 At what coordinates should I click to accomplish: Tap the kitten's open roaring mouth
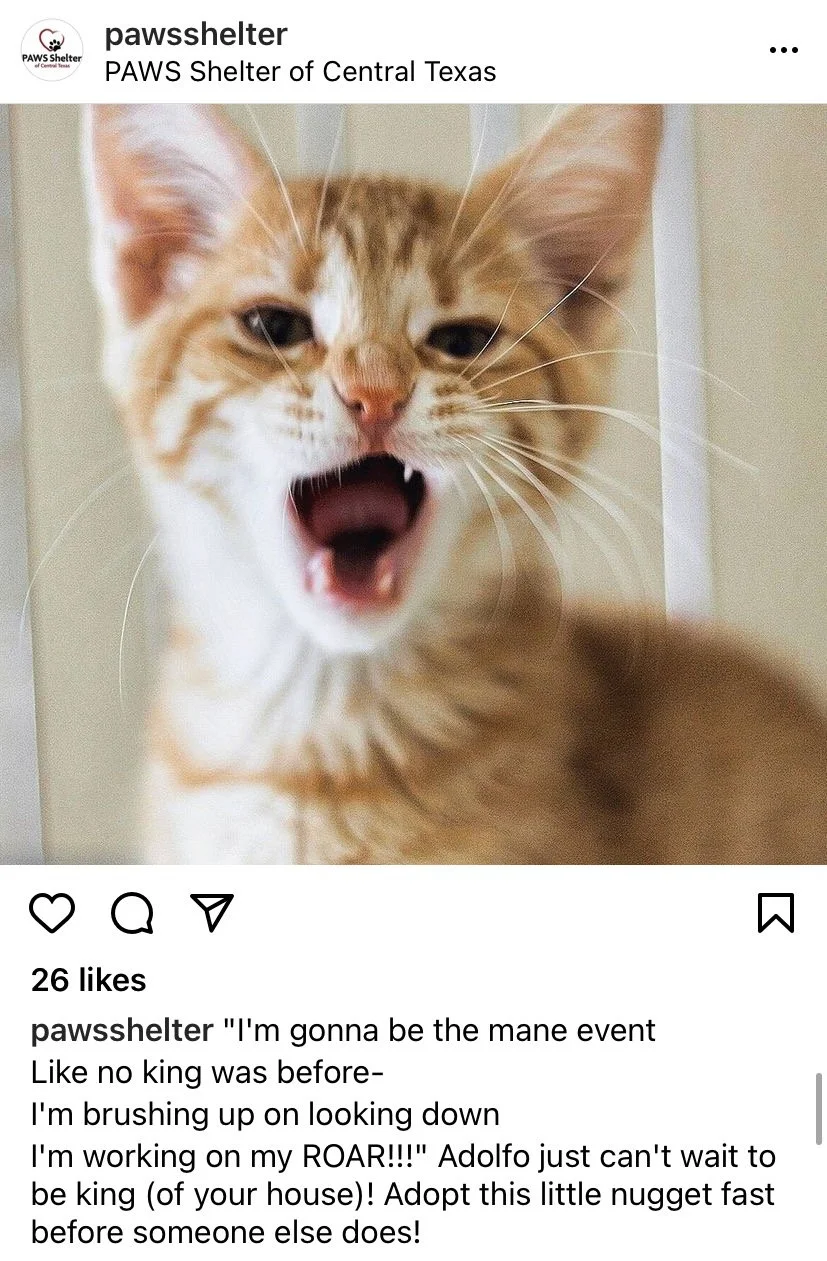click(x=358, y=525)
